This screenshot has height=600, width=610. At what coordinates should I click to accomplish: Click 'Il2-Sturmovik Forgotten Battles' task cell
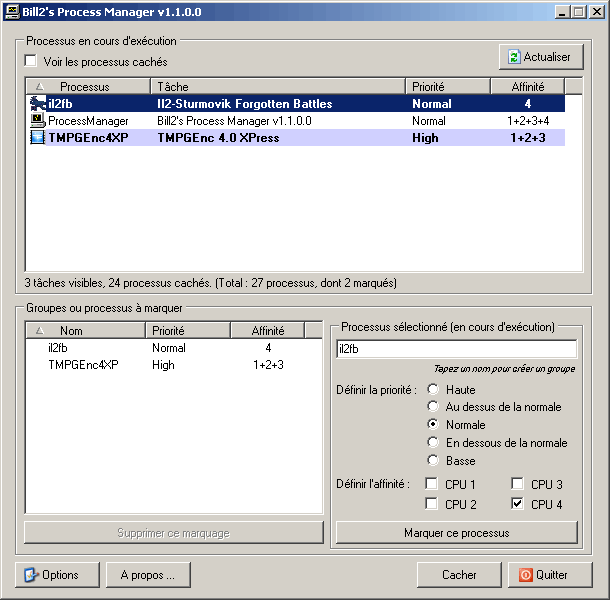point(245,104)
